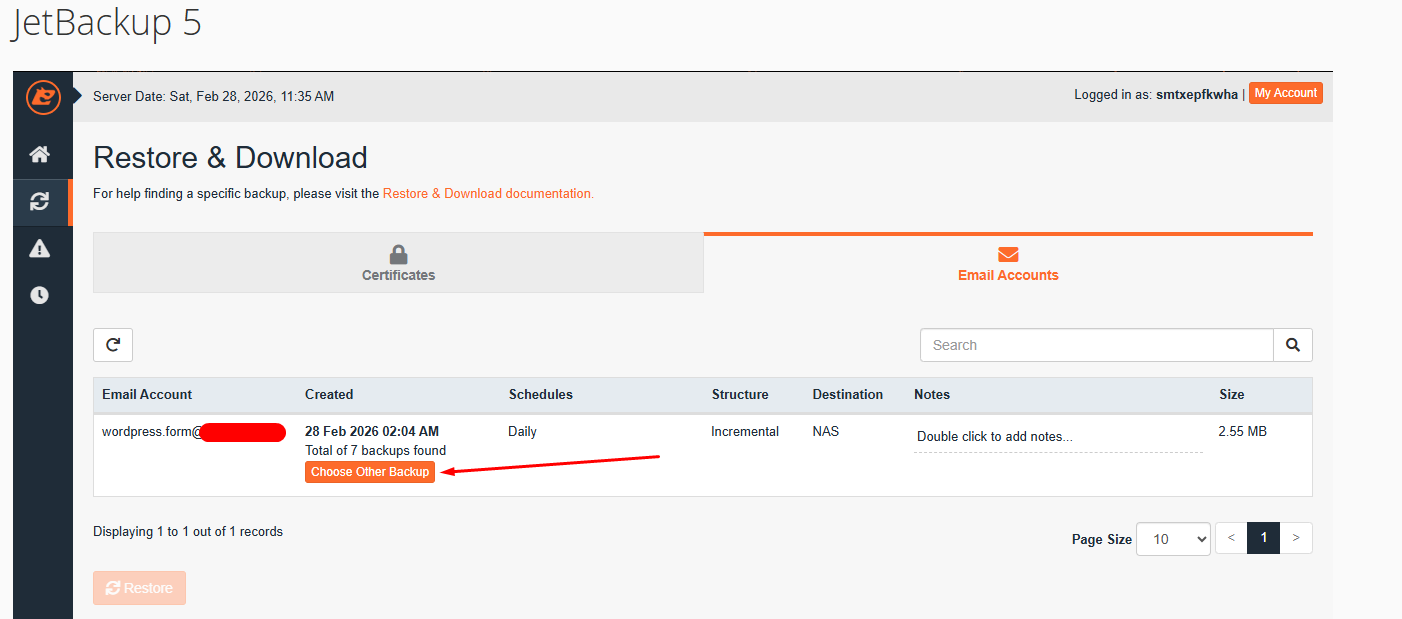1402x619 pixels.
Task: Focus the Search input field
Action: click(x=1096, y=345)
